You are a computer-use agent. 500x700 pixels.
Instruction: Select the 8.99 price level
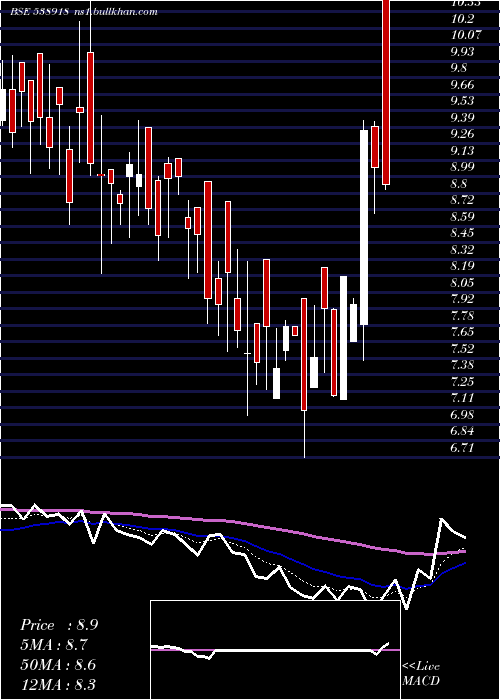[x=462, y=167]
